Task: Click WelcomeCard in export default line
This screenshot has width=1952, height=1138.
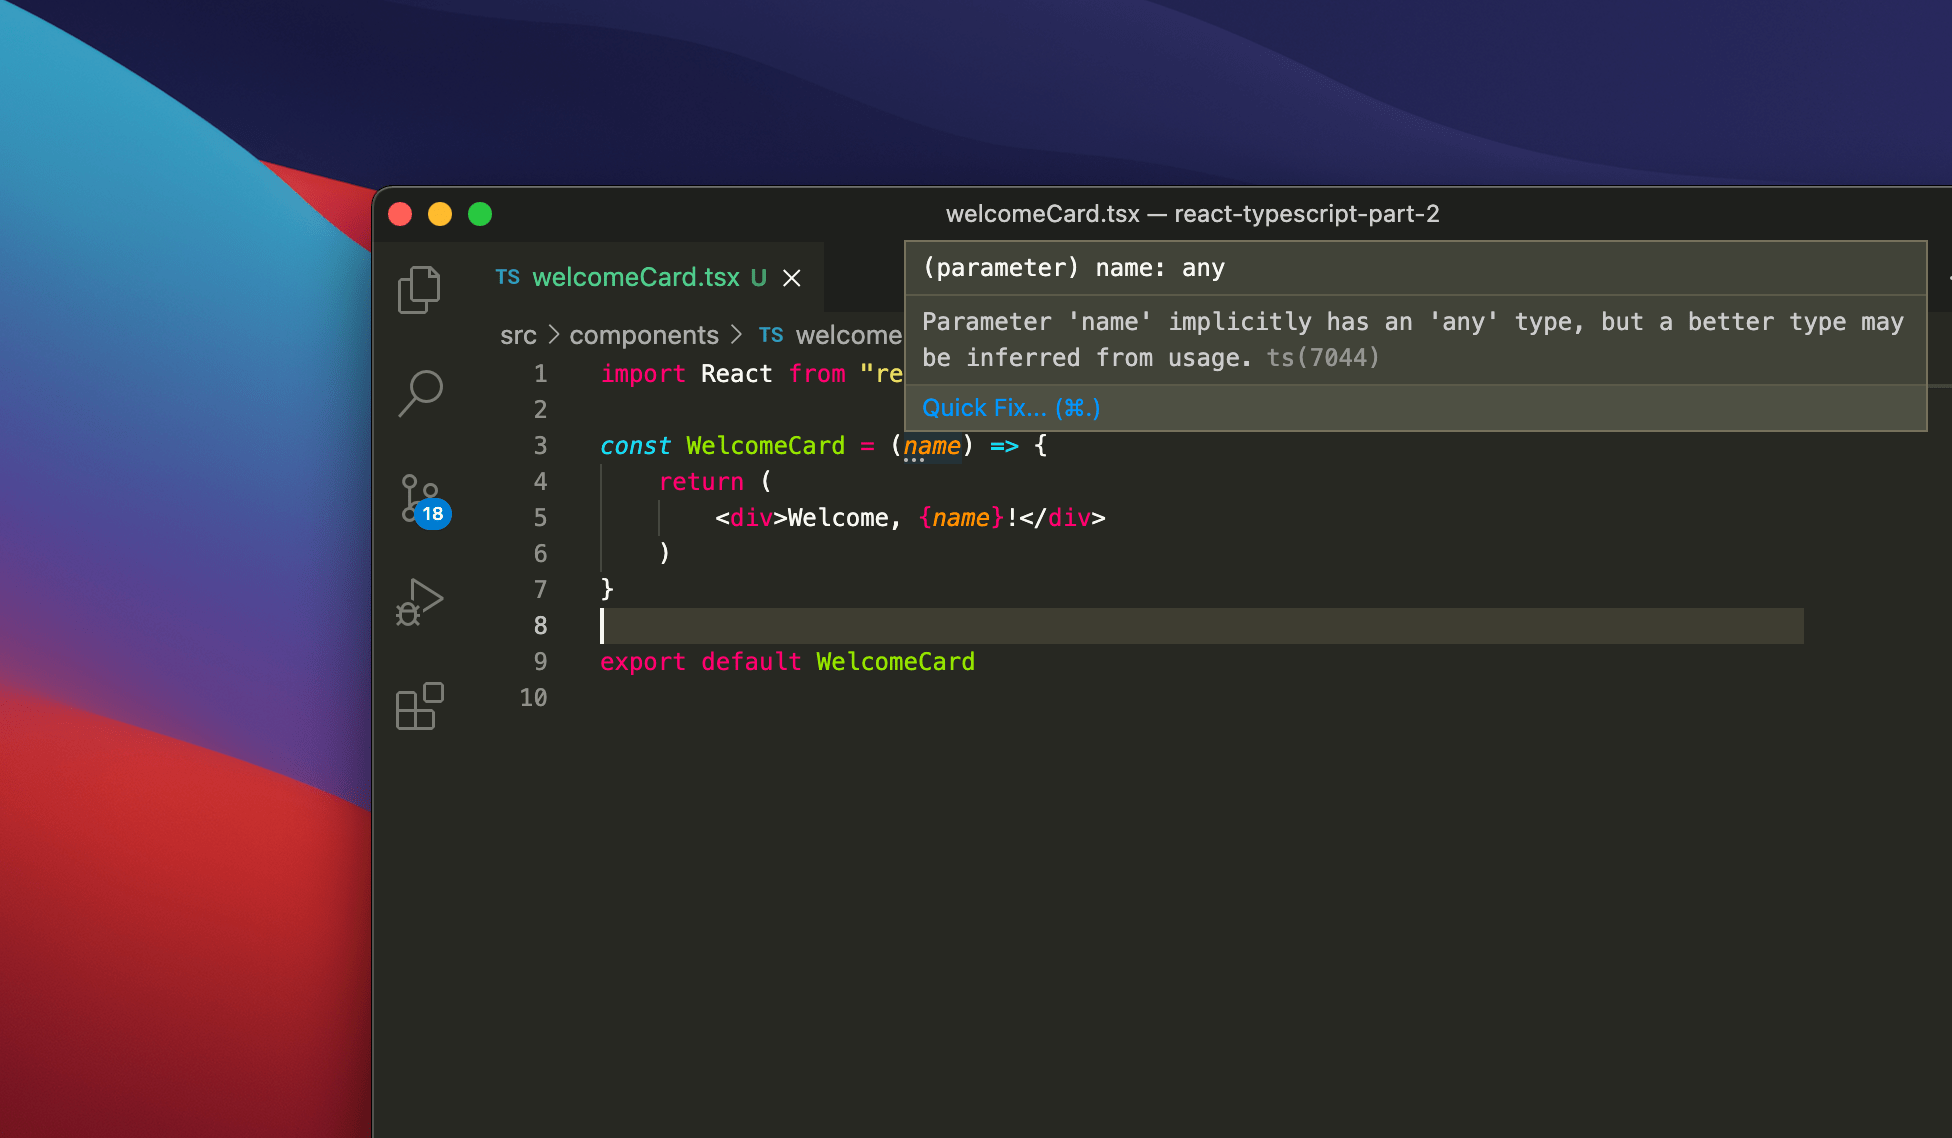Action: (895, 661)
